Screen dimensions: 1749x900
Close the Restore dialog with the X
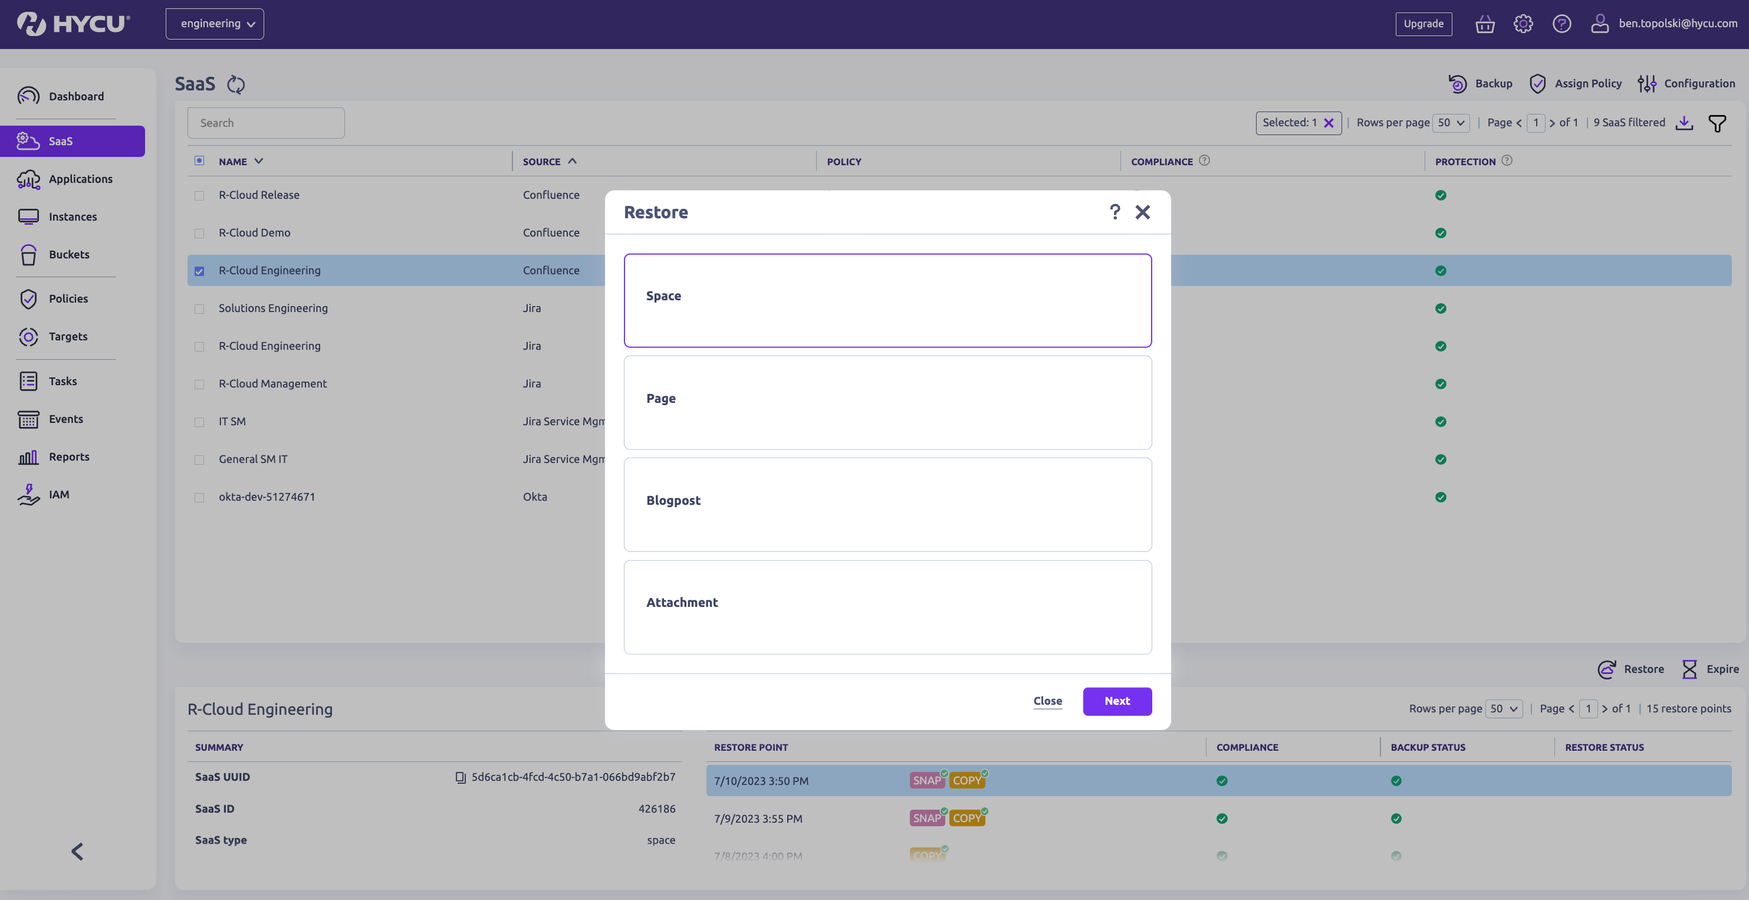tap(1143, 212)
